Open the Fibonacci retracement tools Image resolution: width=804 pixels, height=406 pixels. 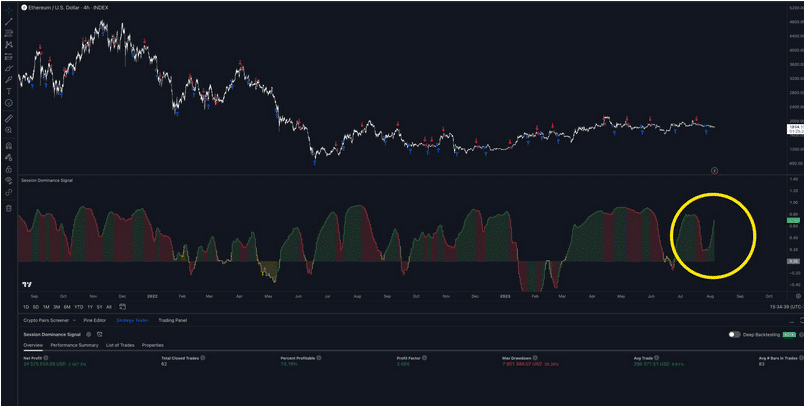9,33
